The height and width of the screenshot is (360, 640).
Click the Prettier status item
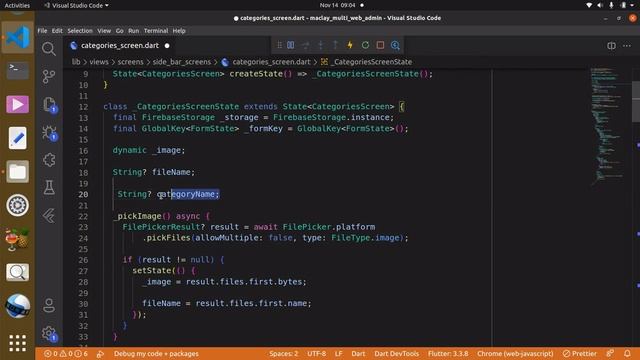click(580, 353)
